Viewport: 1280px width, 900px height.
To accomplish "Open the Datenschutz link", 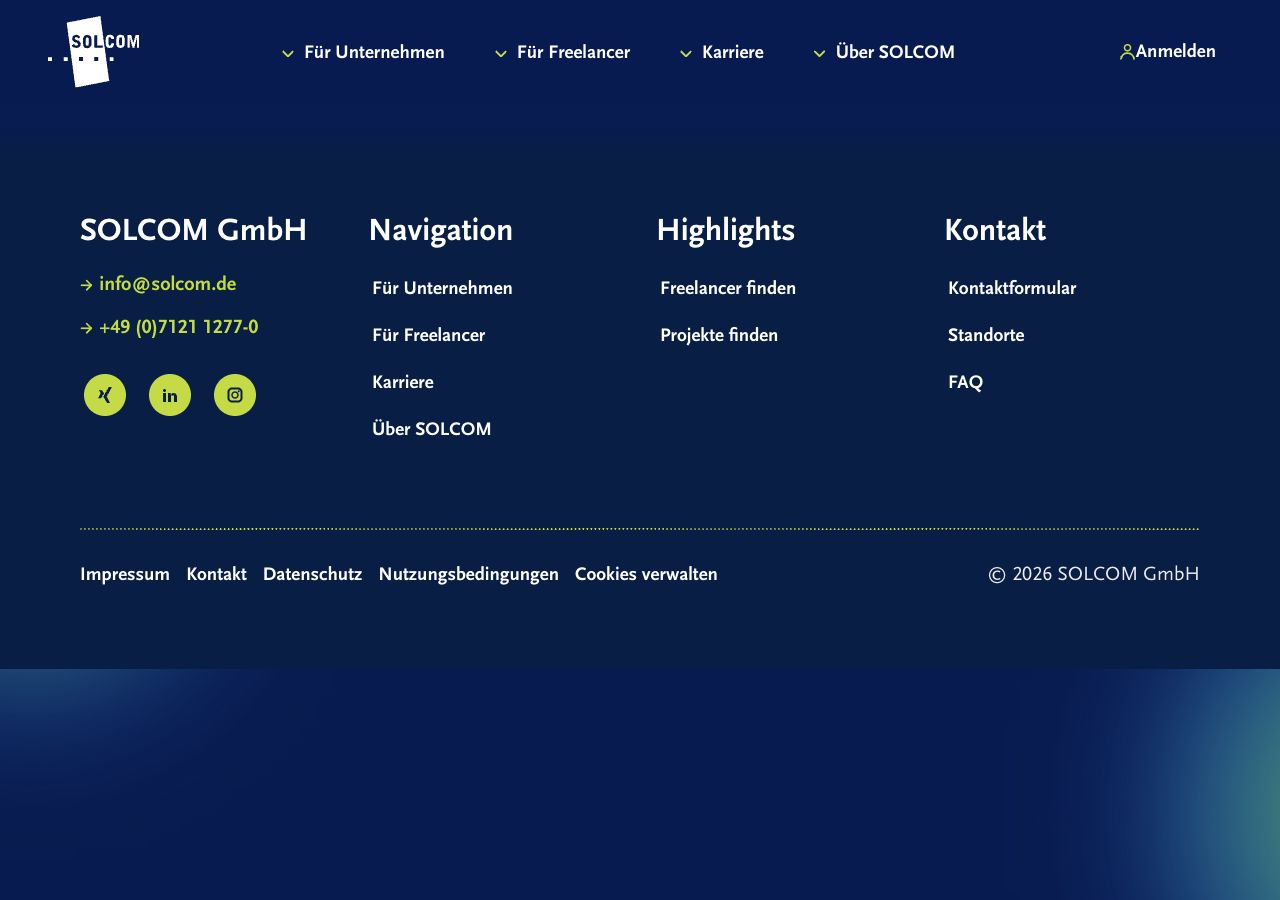I will [312, 574].
